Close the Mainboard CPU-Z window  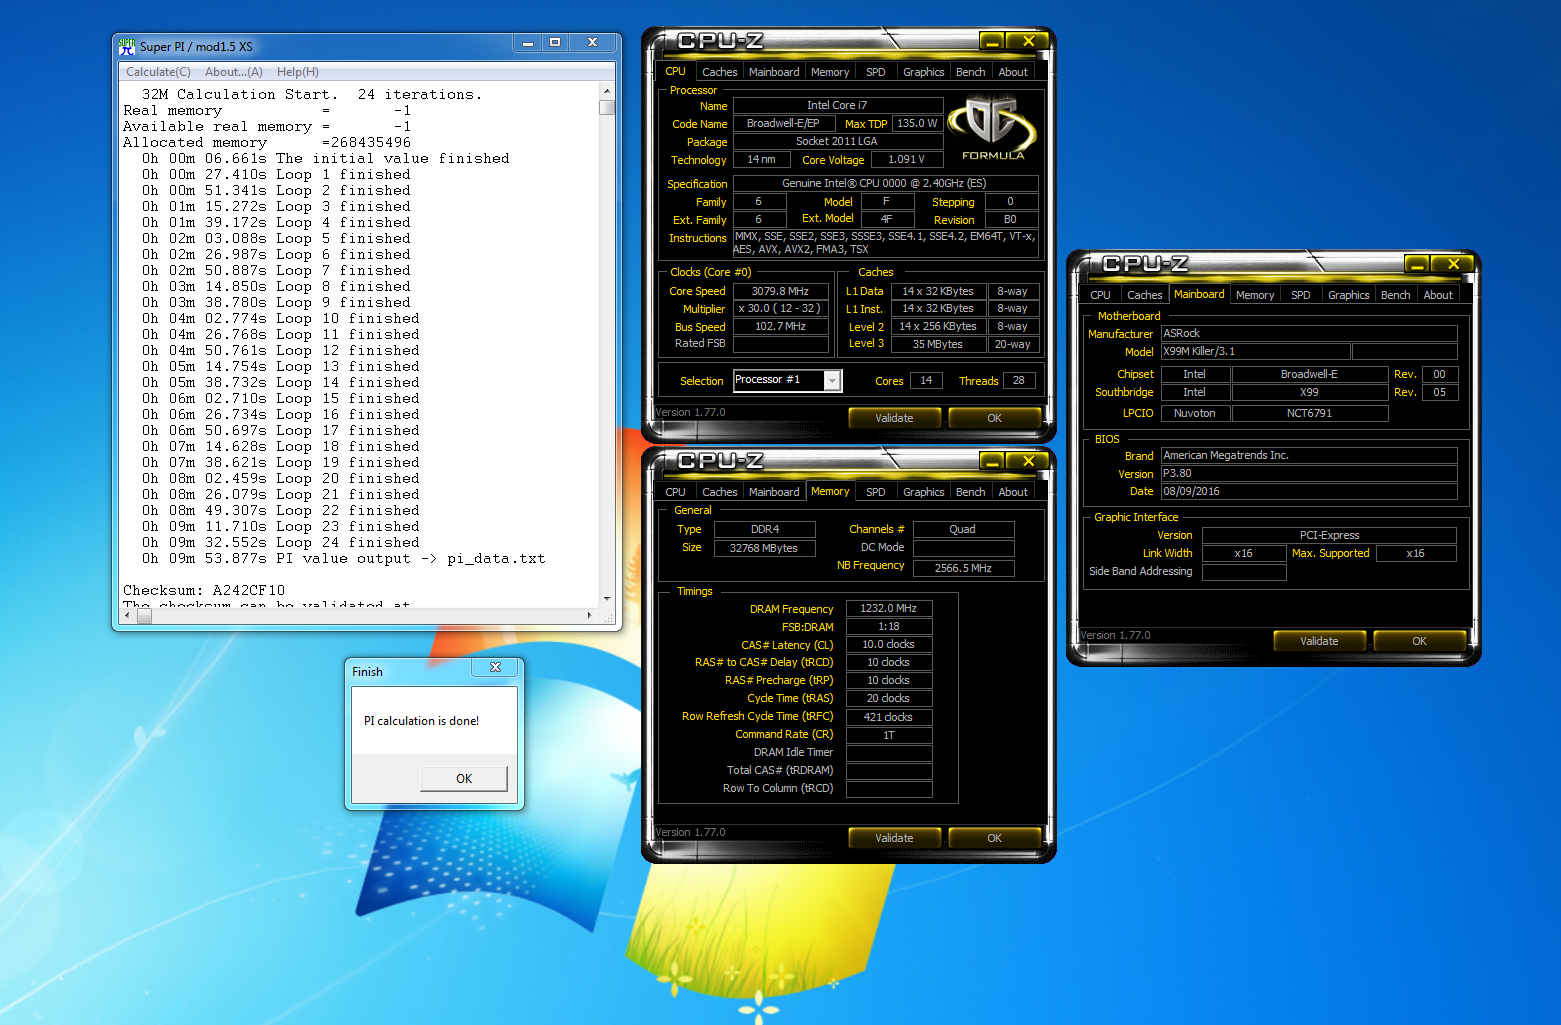click(1453, 264)
